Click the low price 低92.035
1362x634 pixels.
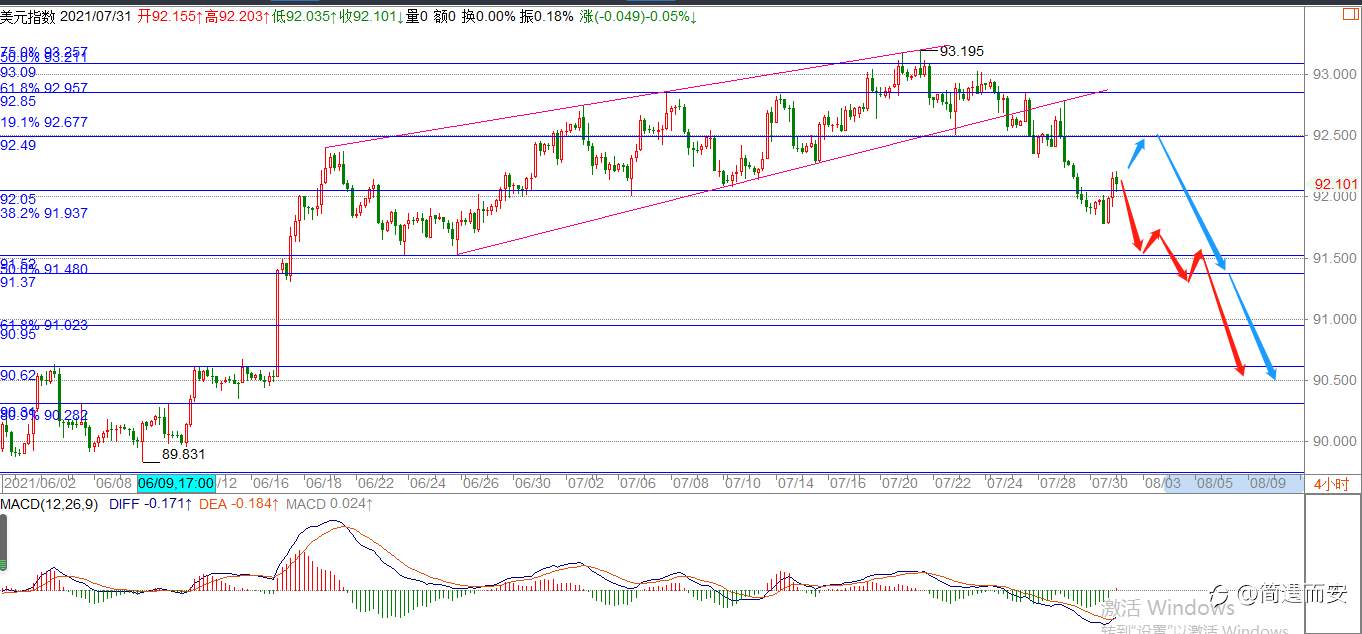point(304,16)
